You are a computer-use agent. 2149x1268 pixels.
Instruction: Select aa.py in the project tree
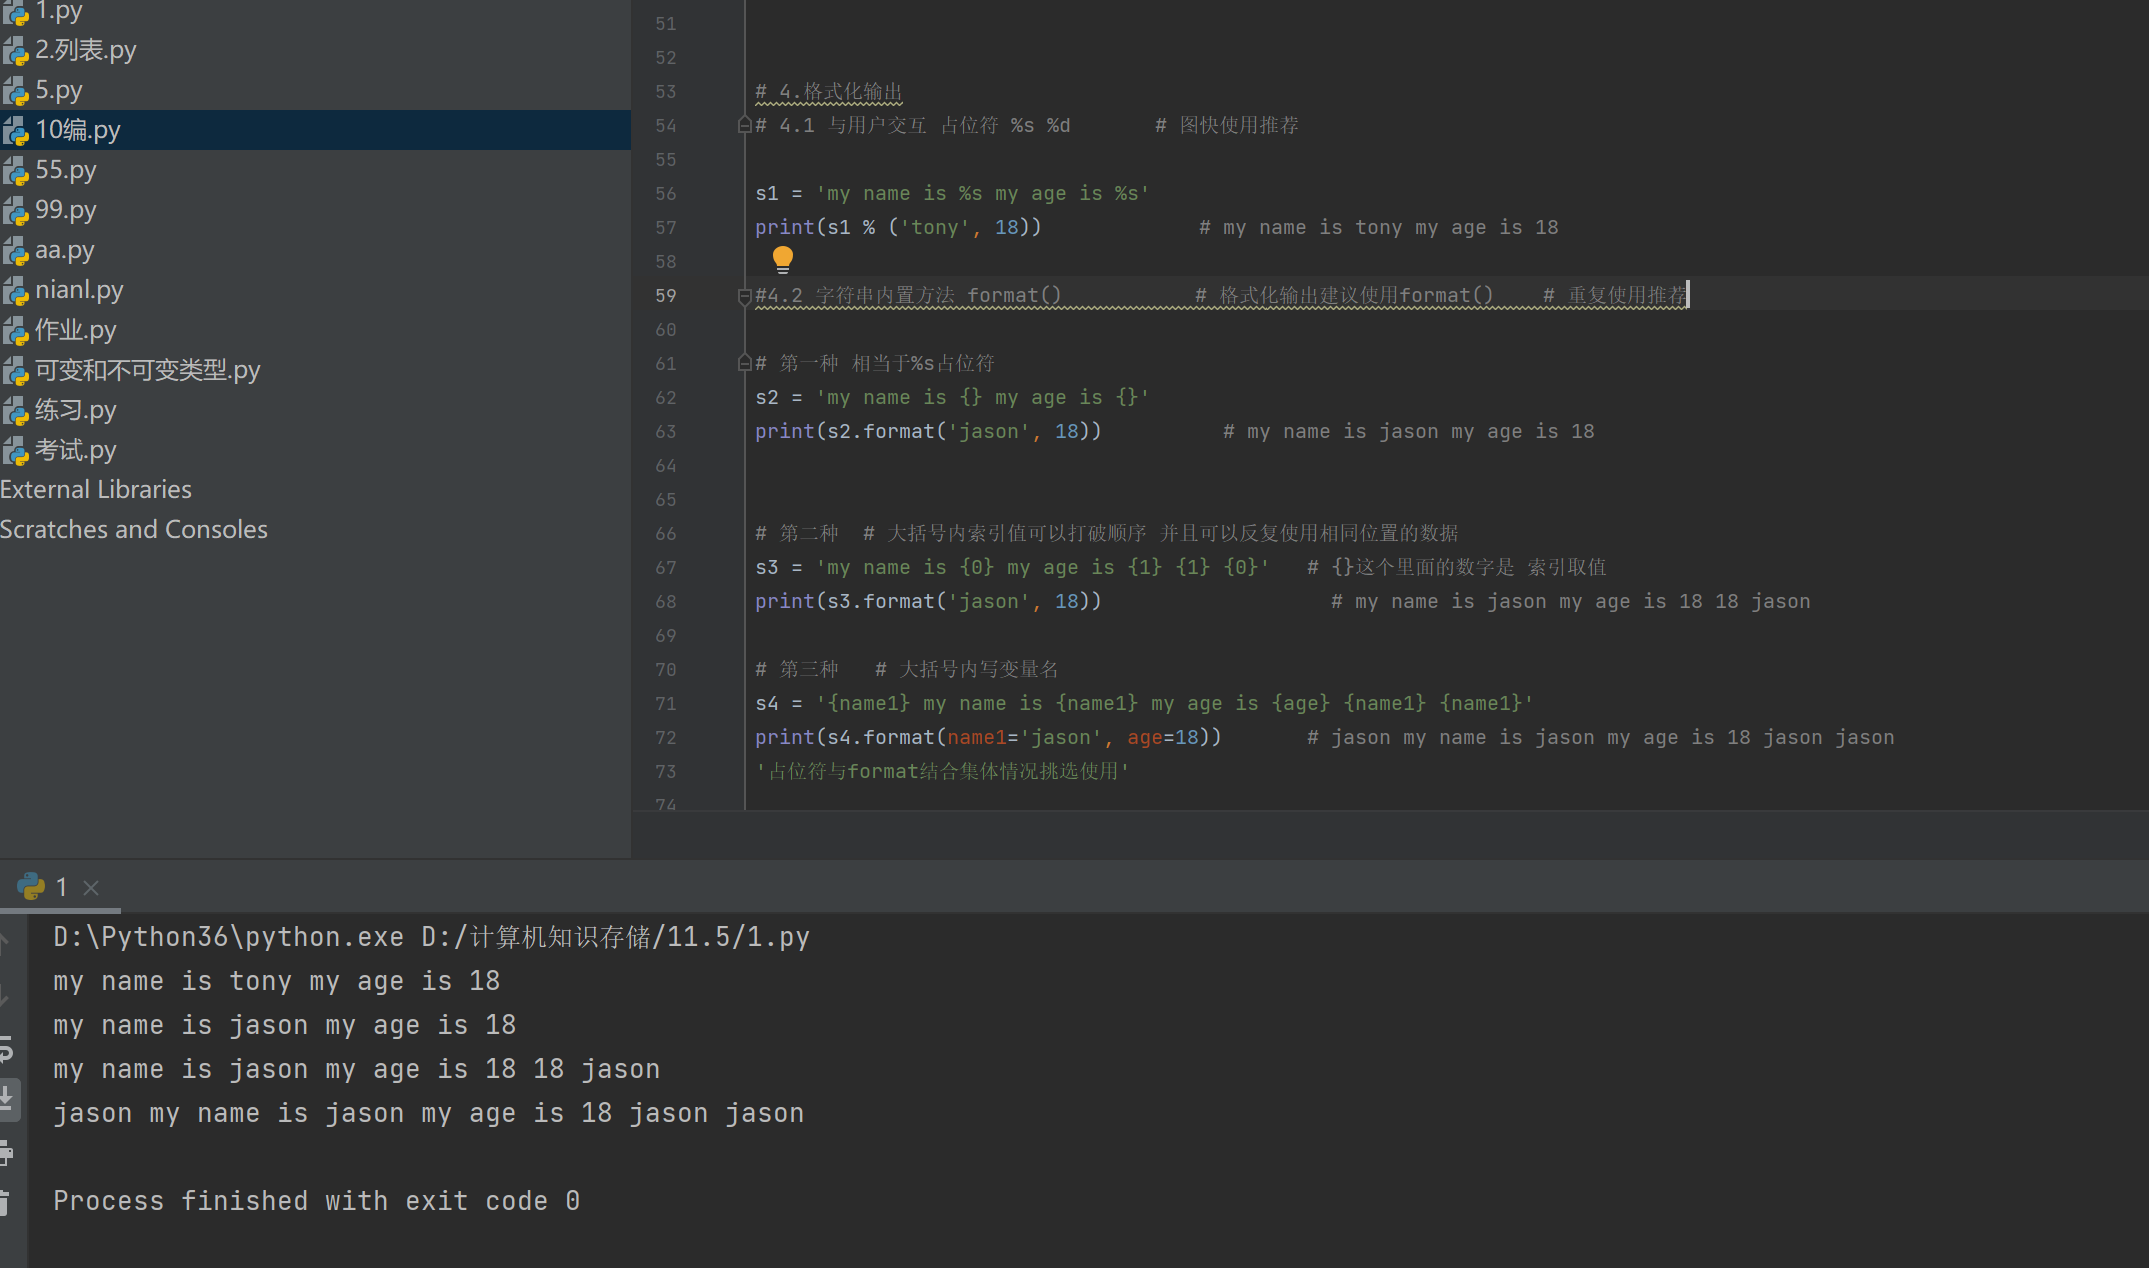(x=48, y=250)
